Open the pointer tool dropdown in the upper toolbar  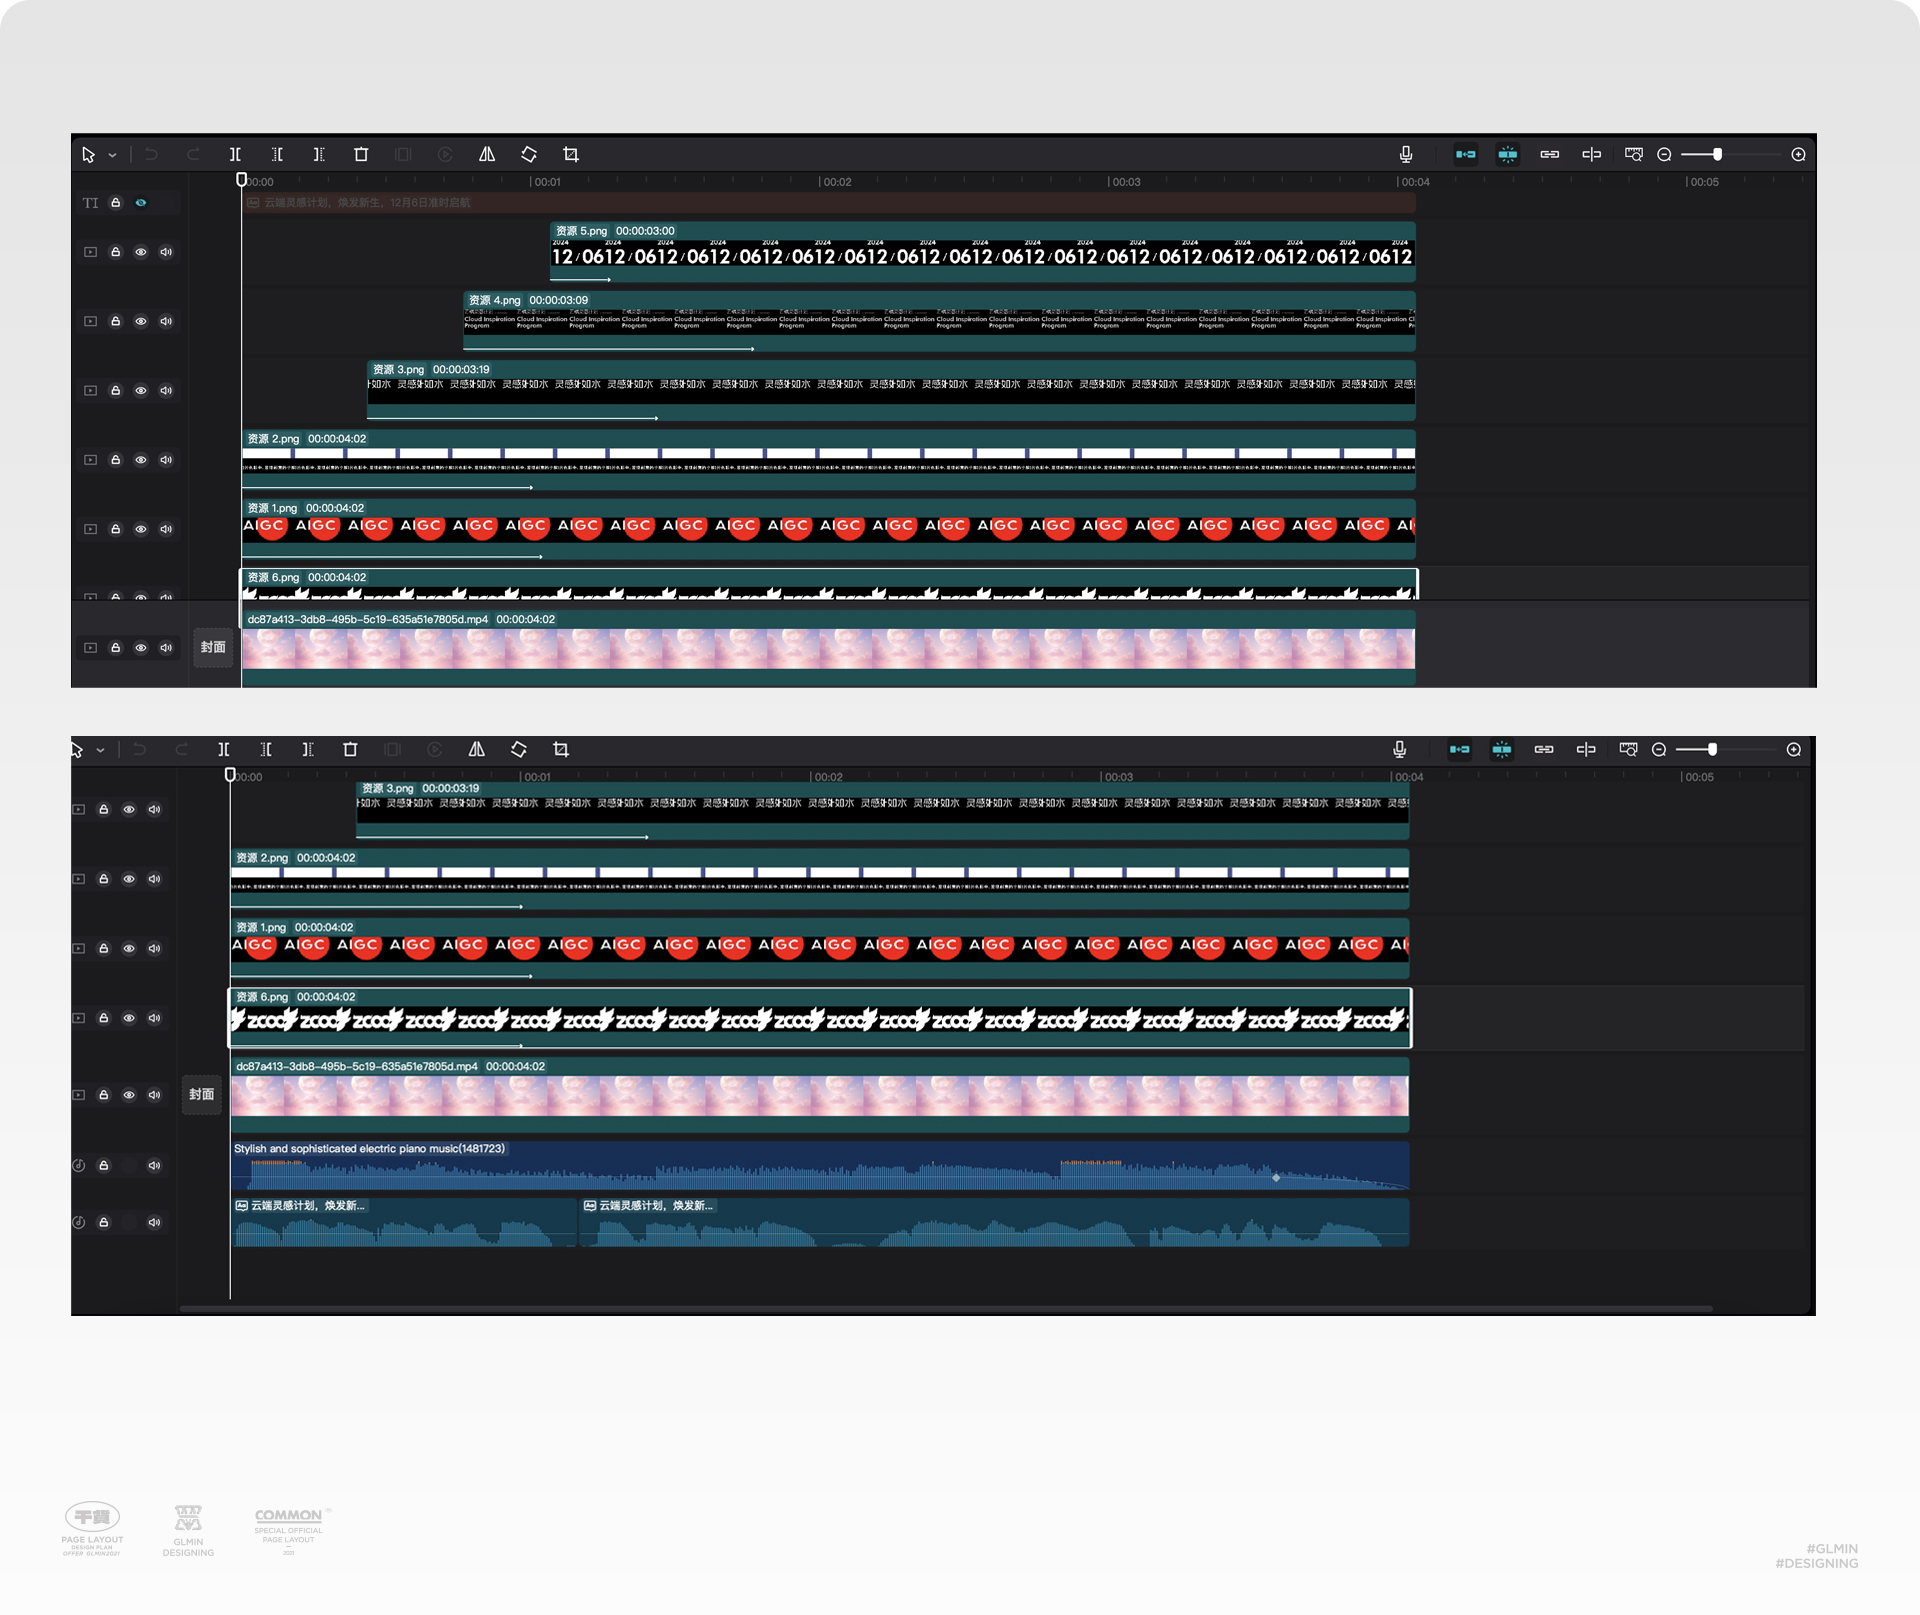coord(112,156)
